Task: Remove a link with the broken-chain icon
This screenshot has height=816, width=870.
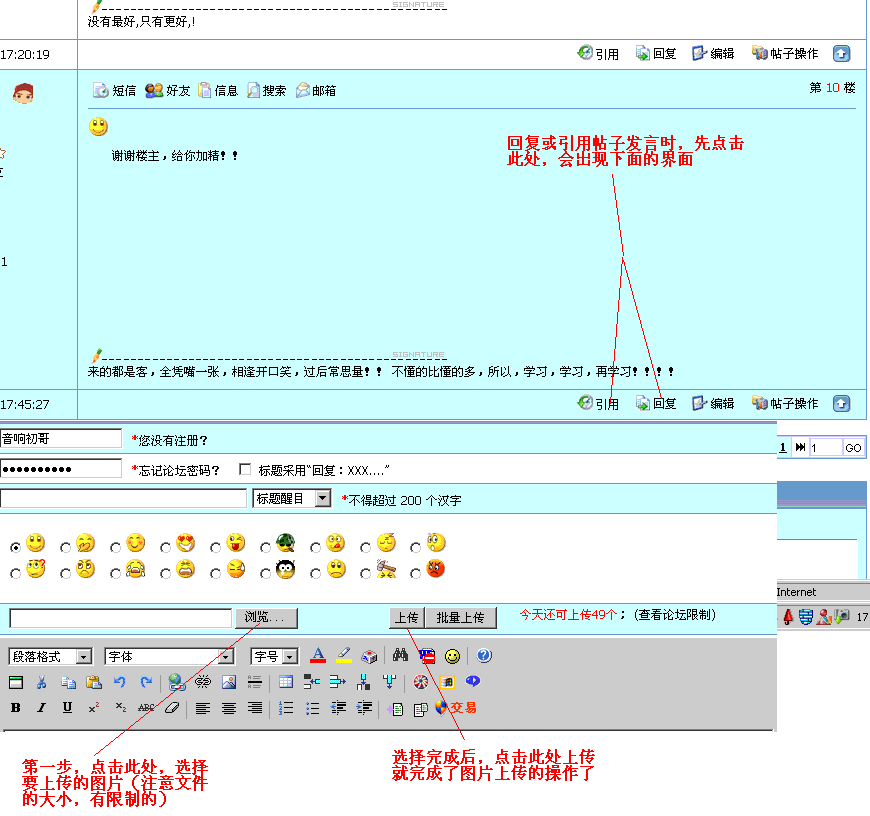Action: click(203, 682)
